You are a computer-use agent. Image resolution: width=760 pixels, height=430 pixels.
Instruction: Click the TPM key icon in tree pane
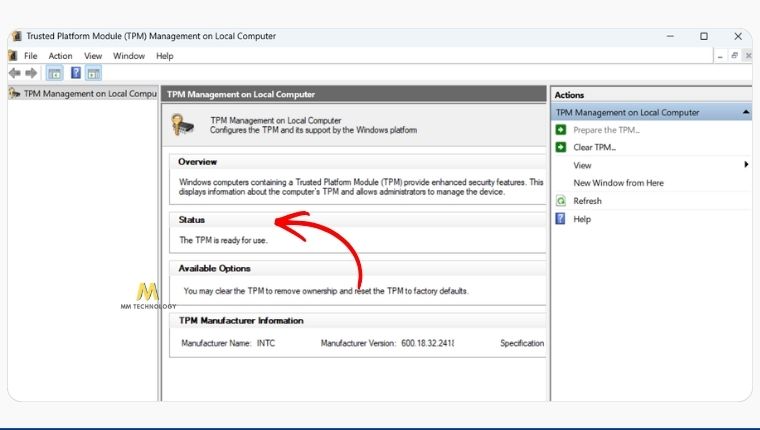(15, 93)
